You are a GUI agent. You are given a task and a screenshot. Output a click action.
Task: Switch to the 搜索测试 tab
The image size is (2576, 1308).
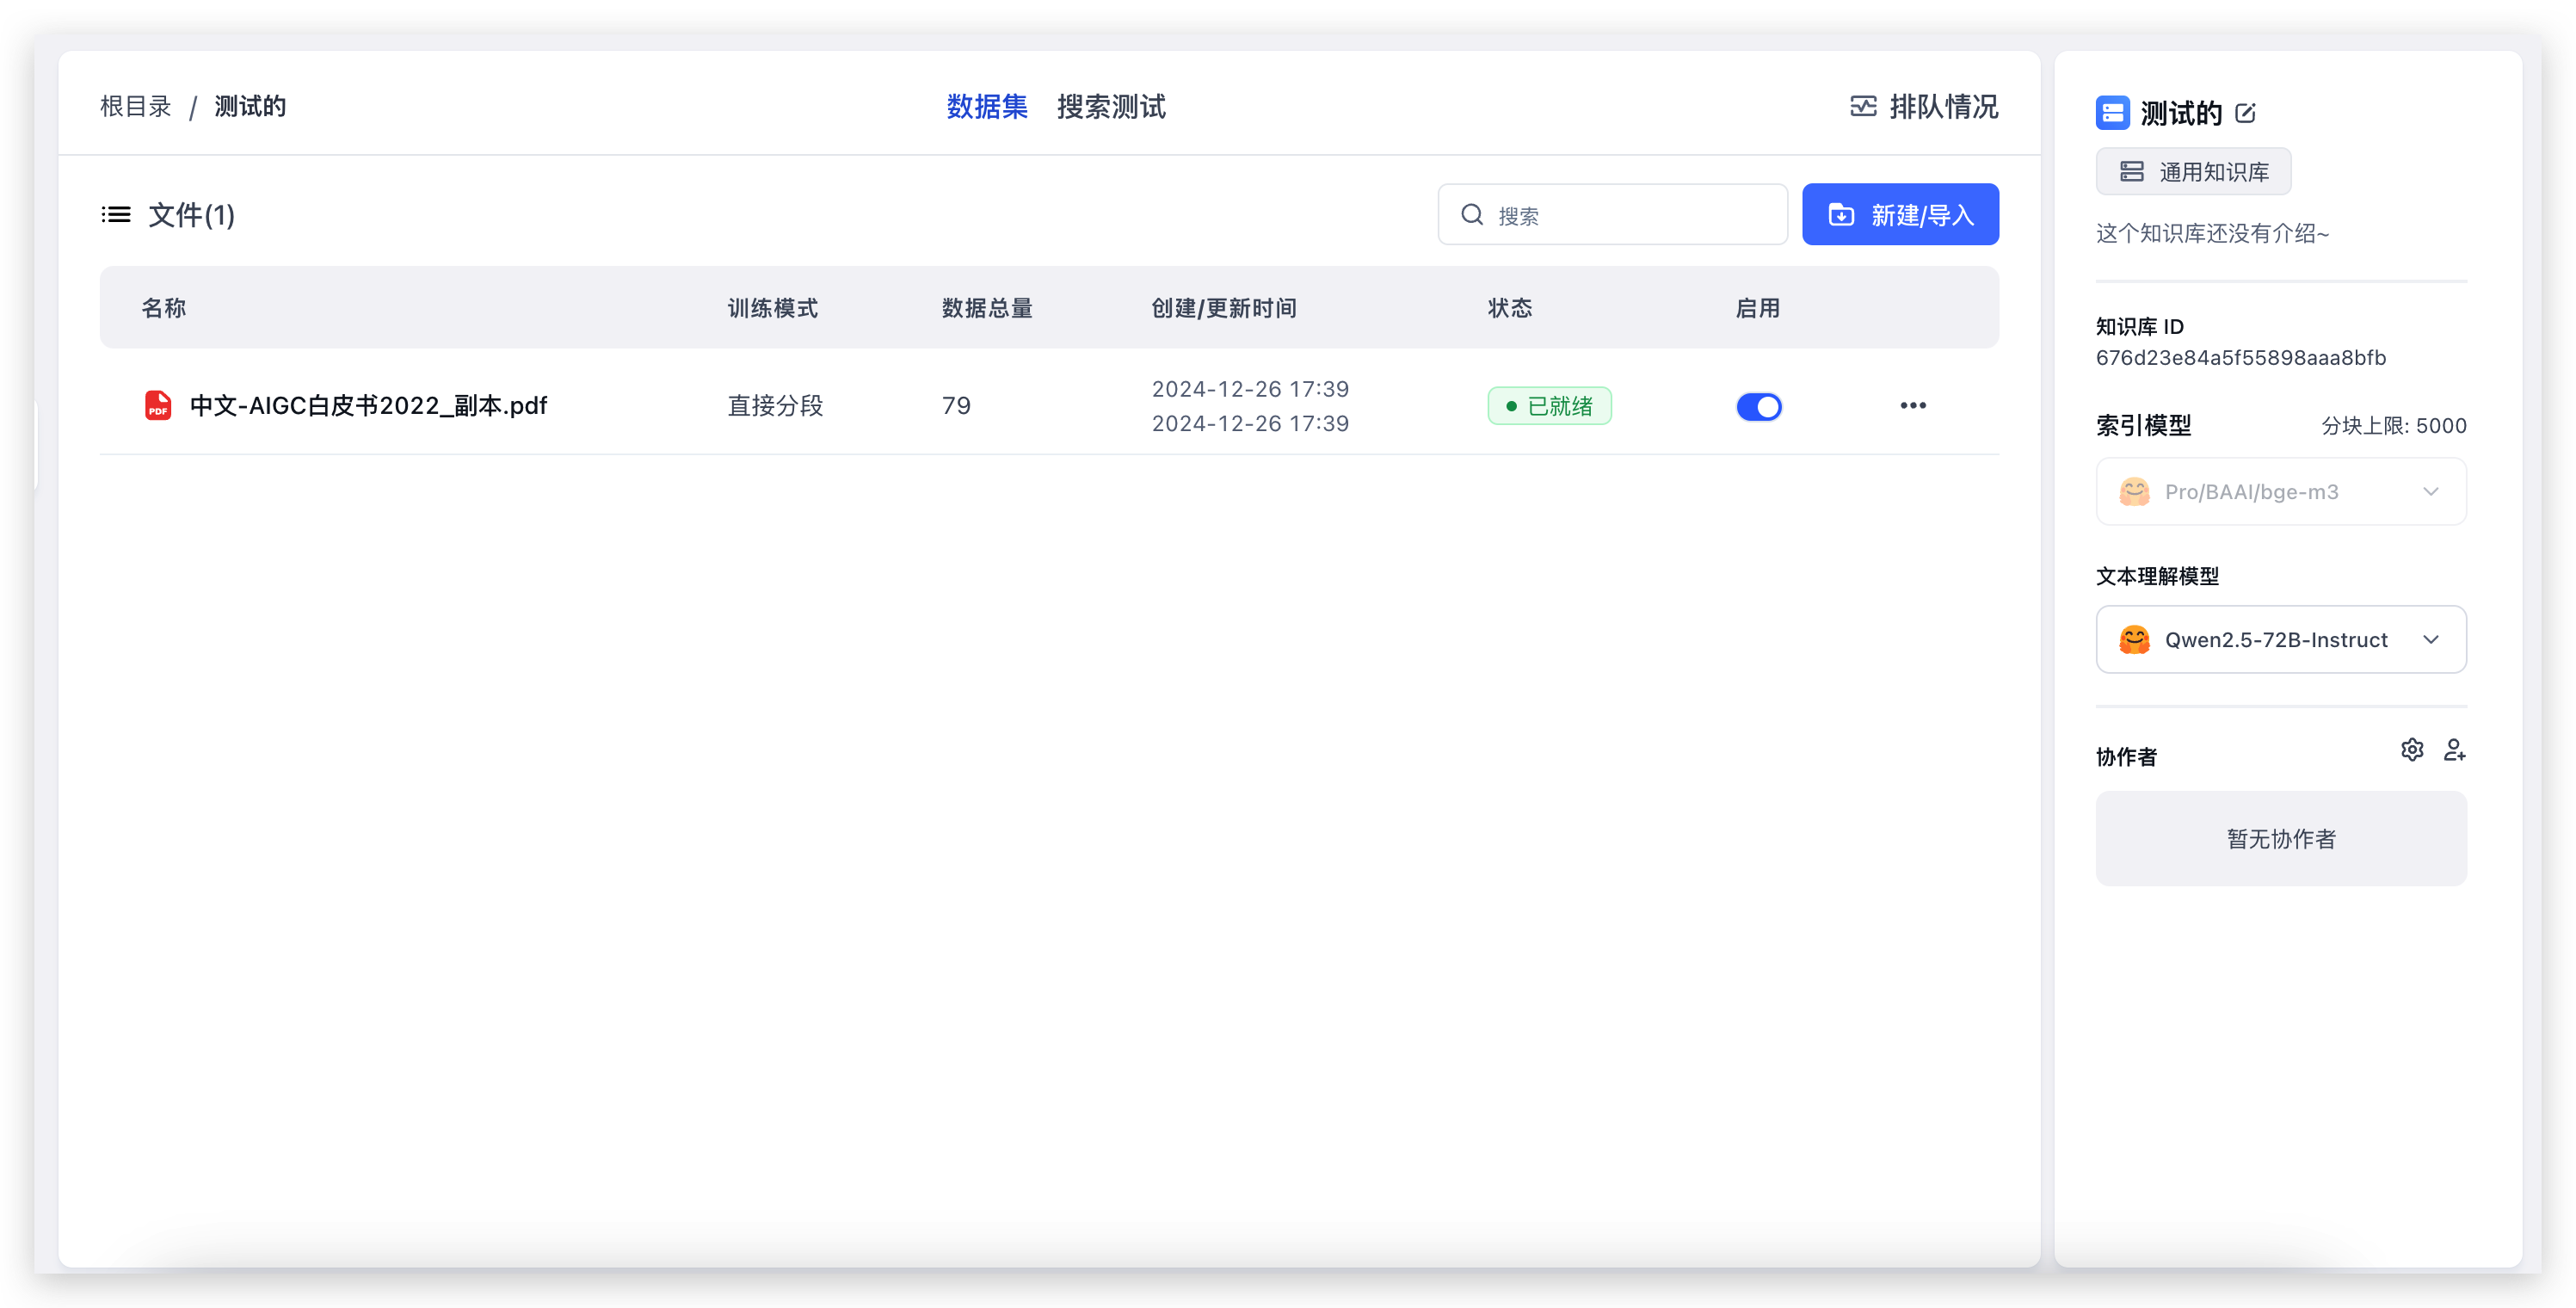[1111, 107]
